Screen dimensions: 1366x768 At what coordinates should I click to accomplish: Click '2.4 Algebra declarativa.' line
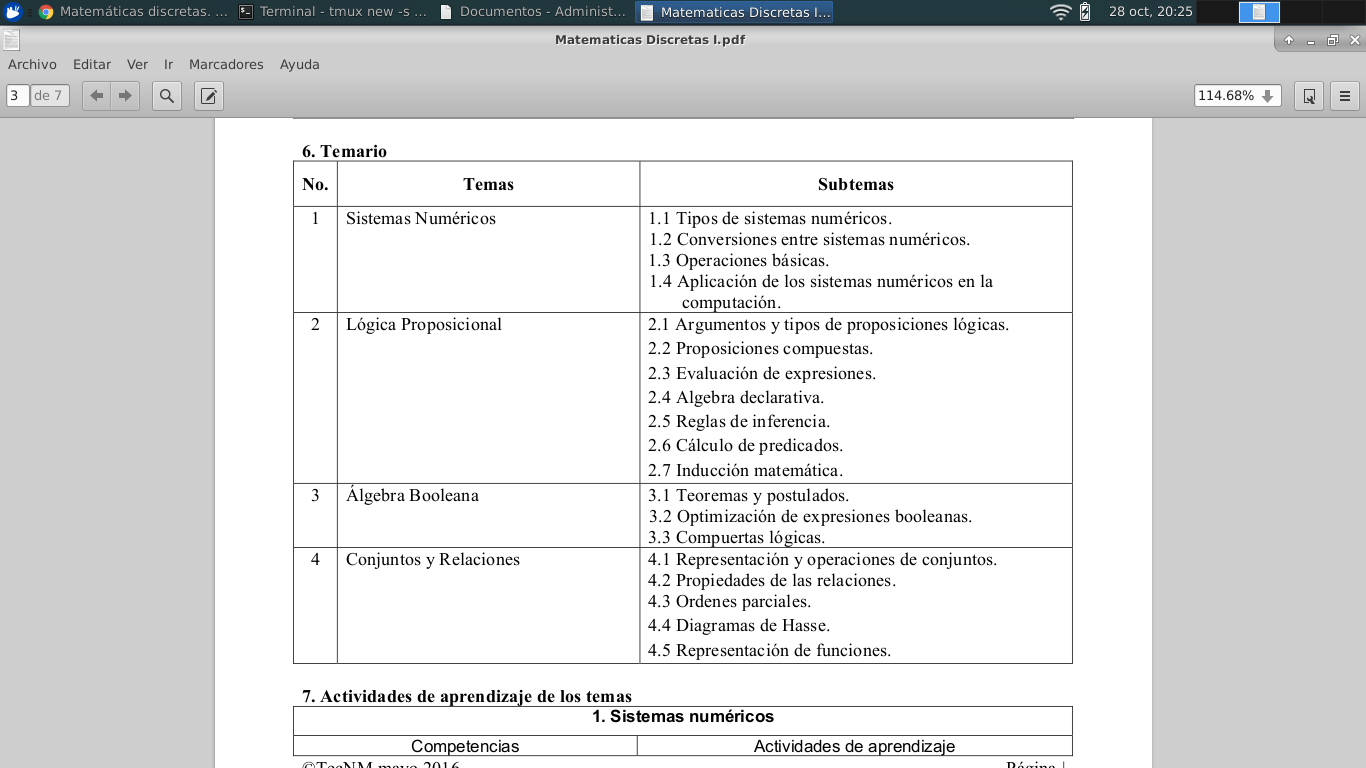click(736, 397)
